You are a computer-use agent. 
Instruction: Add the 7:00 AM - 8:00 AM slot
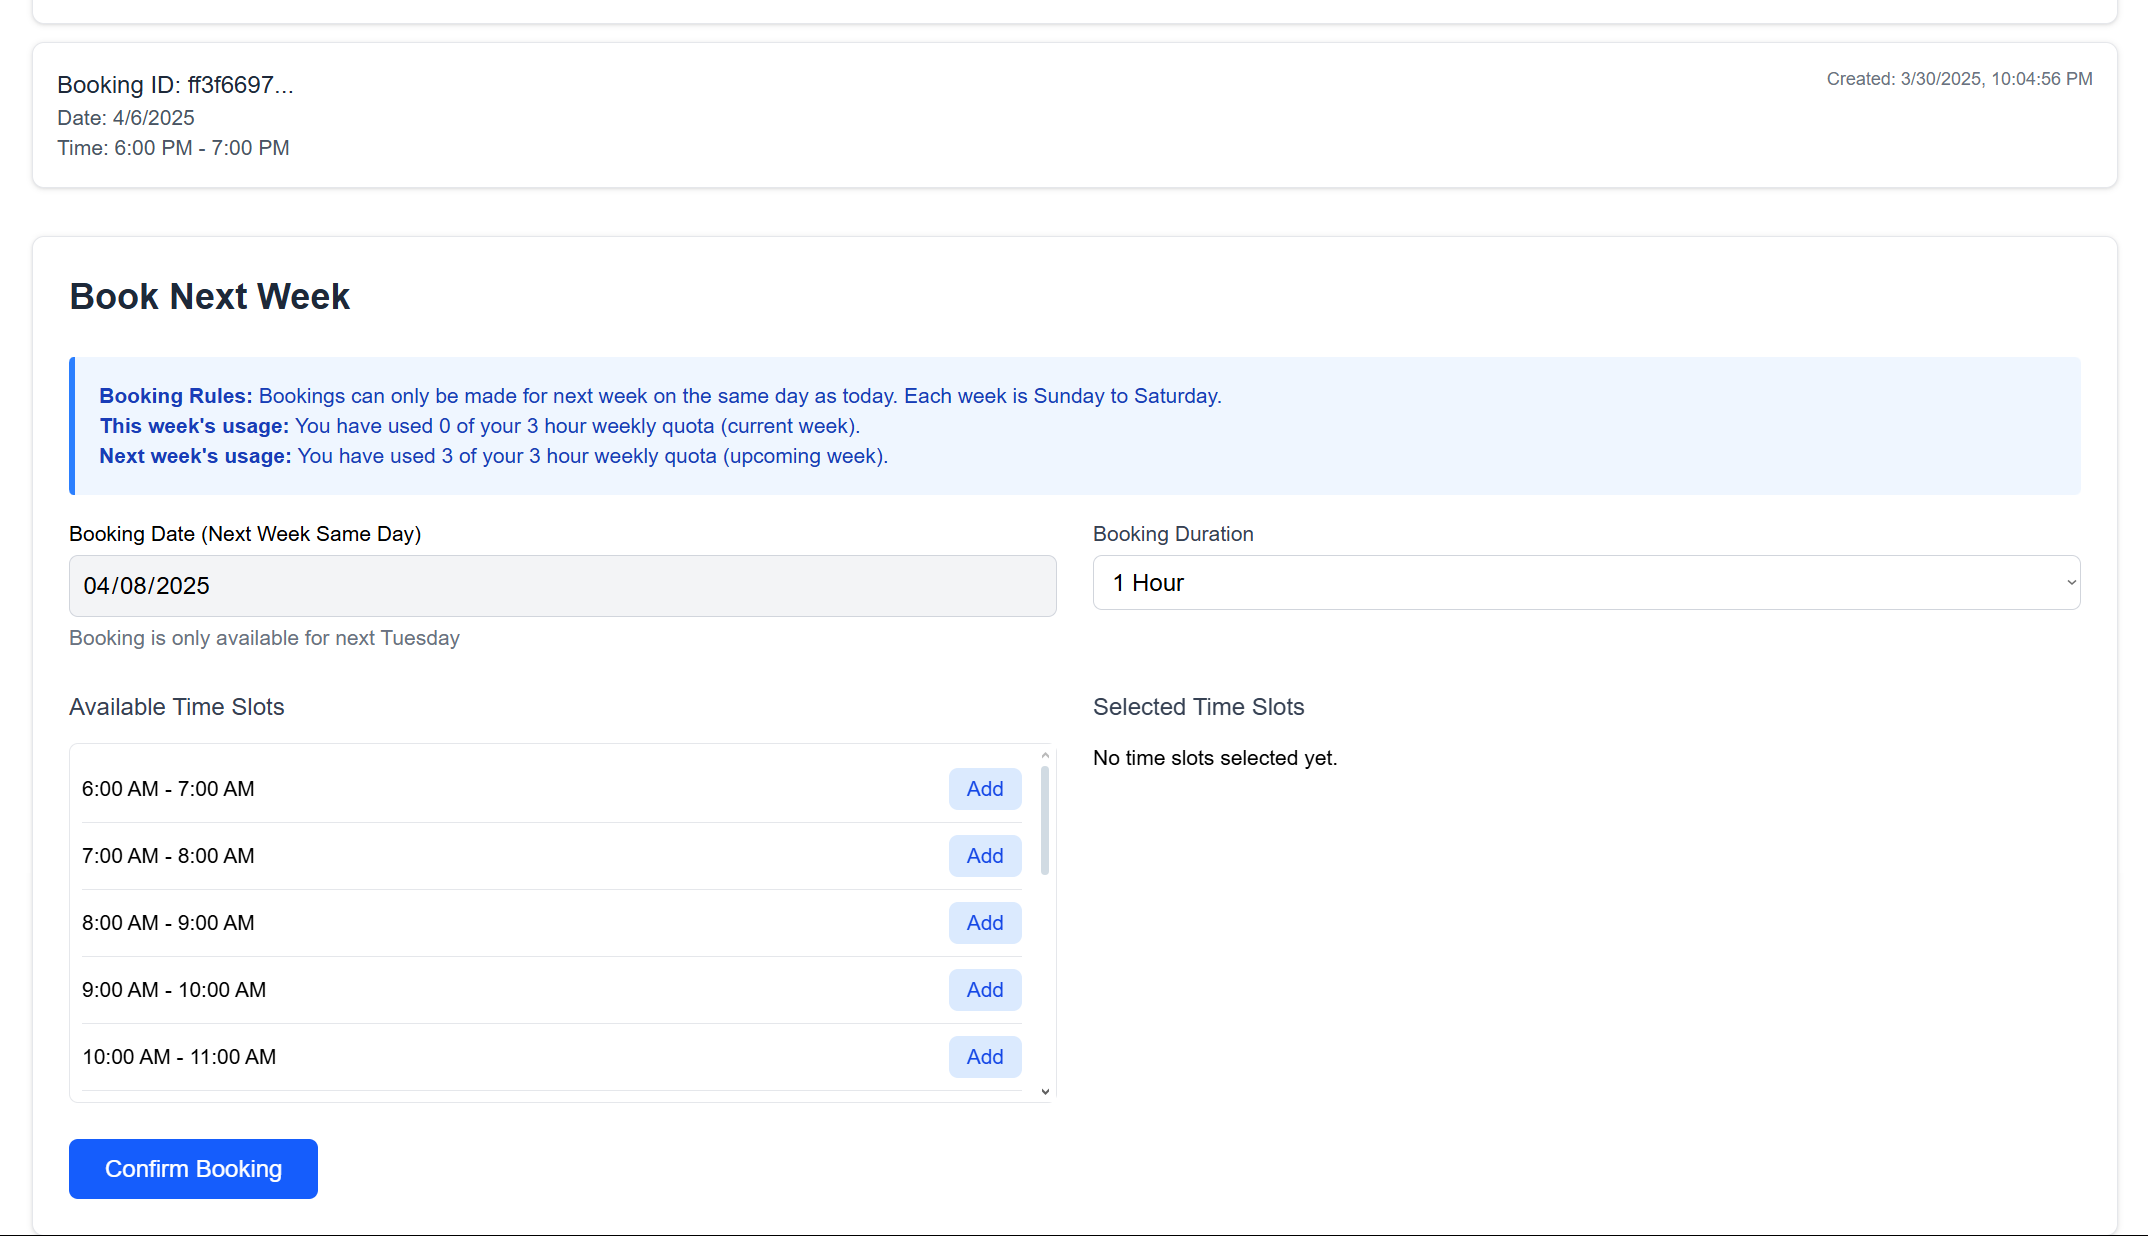coord(984,856)
